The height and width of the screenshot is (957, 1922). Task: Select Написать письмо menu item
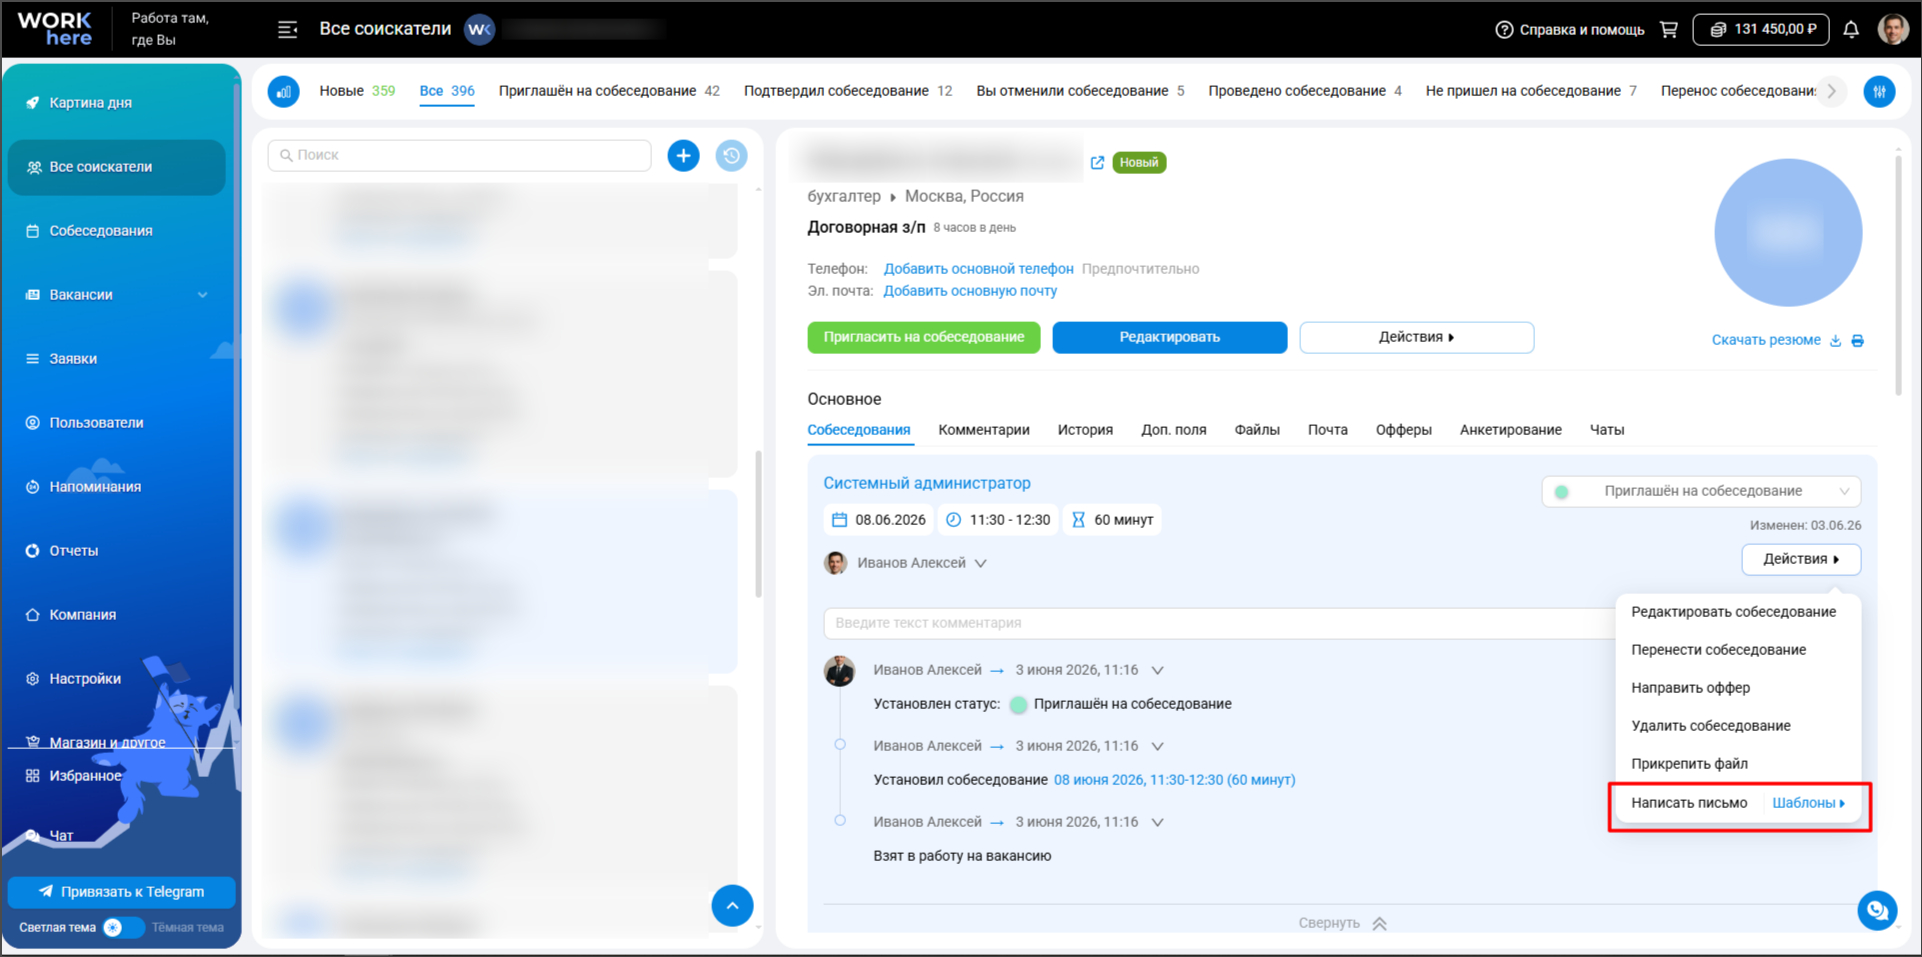click(1689, 803)
